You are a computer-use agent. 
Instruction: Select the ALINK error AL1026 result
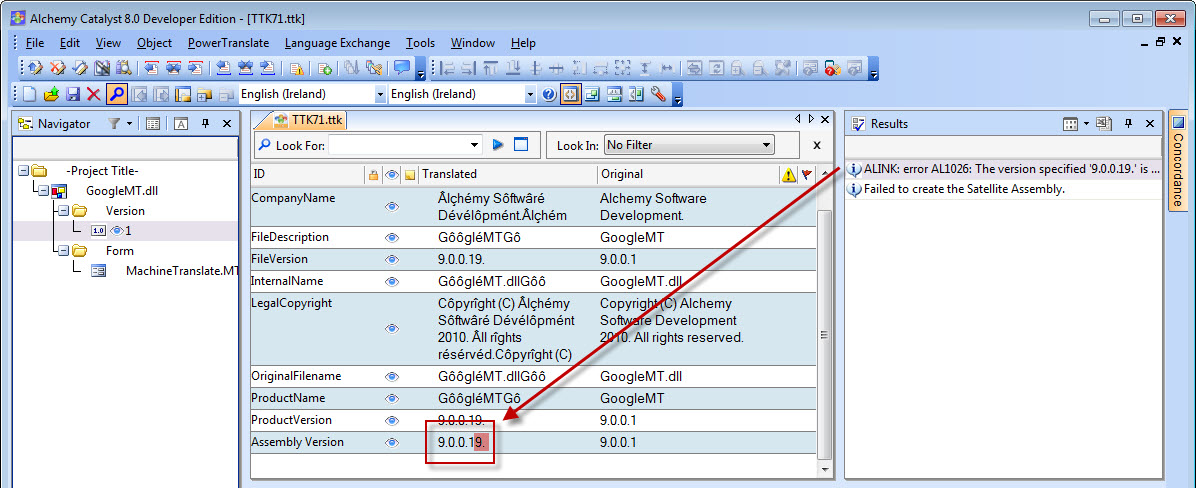[1005, 170]
